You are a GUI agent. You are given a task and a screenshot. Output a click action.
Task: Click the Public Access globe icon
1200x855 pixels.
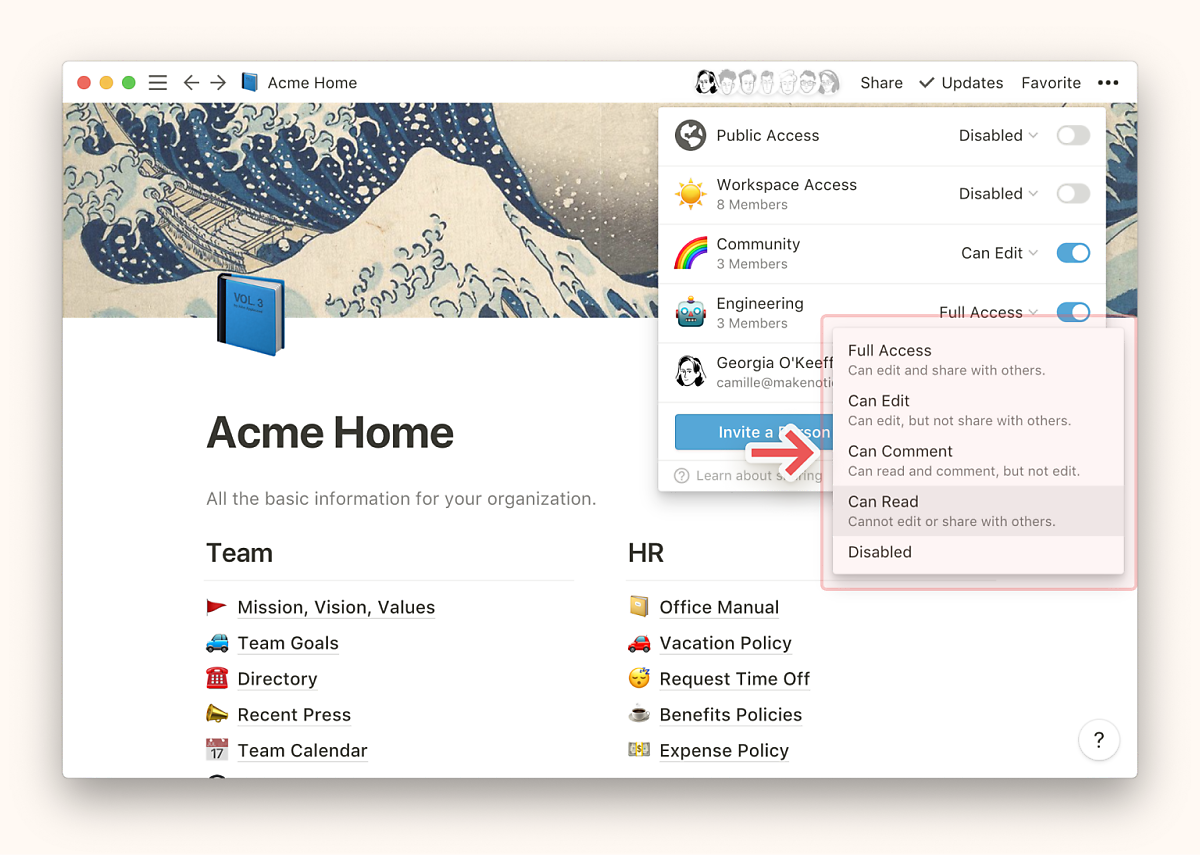pyautogui.click(x=690, y=135)
